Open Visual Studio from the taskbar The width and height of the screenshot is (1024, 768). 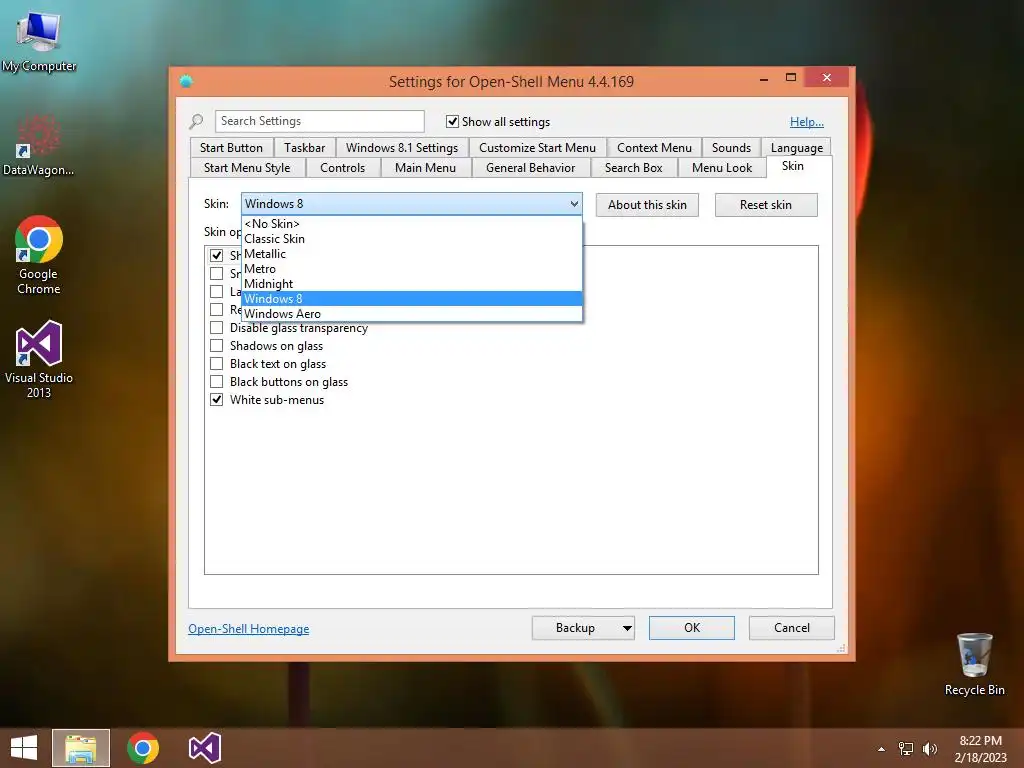[204, 748]
